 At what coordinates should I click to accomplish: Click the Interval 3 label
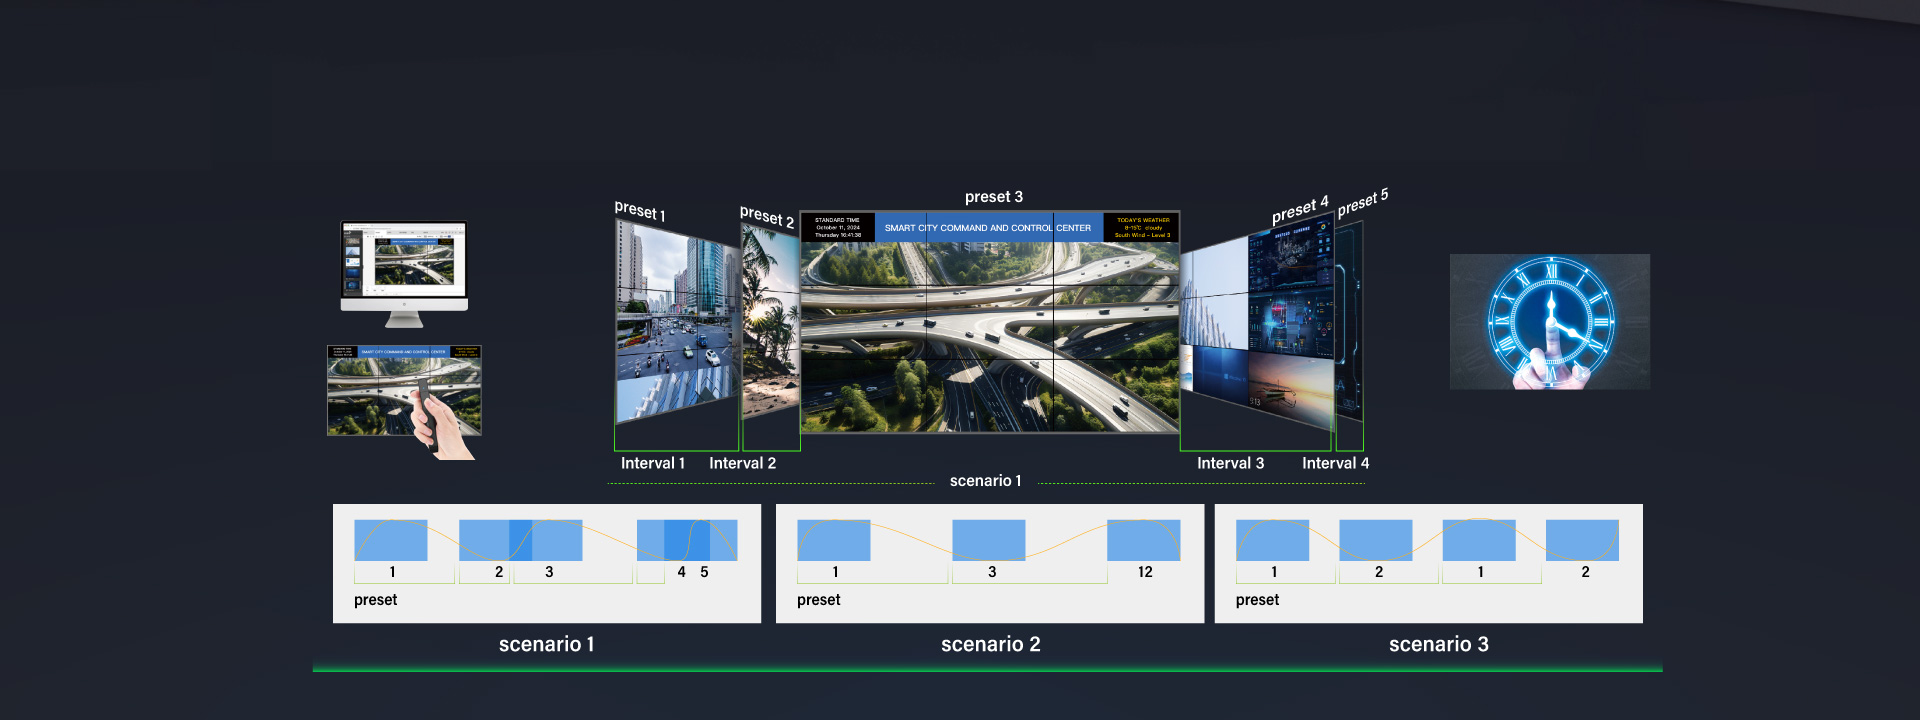(1230, 463)
